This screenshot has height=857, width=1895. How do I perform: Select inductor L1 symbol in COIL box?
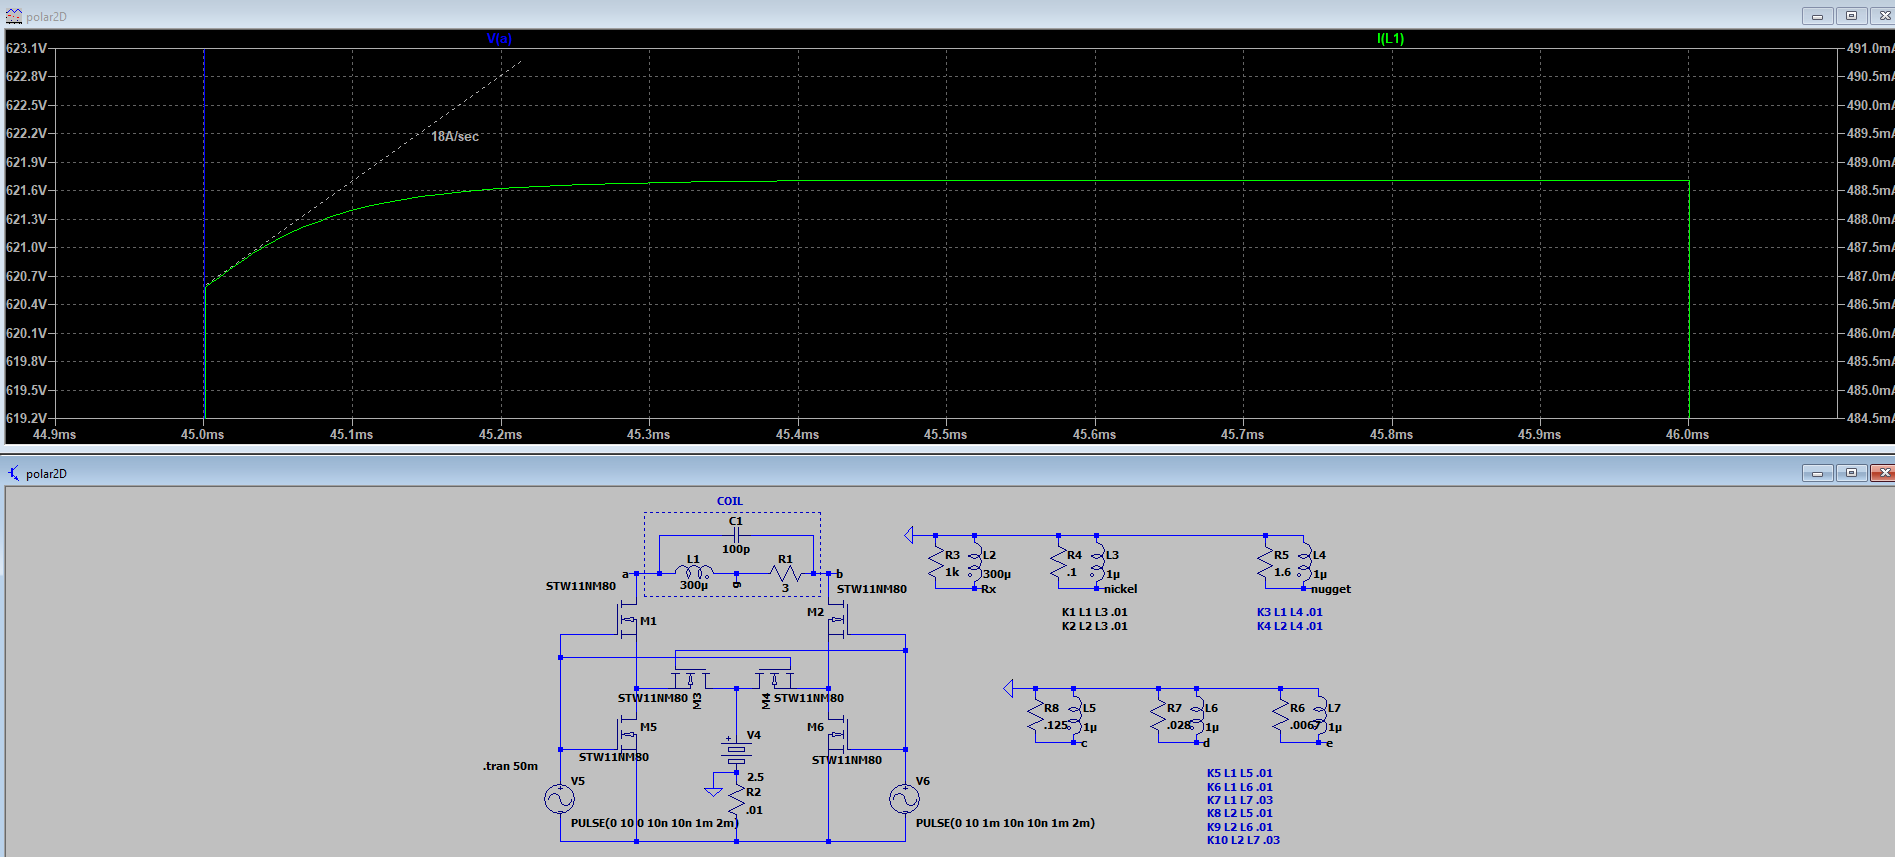[x=694, y=573]
